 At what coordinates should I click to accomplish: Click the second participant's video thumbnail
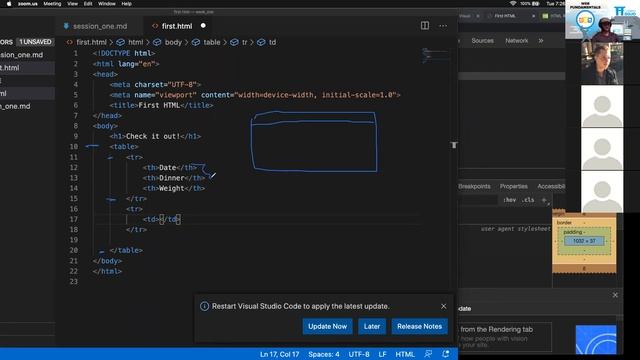pos(602,63)
